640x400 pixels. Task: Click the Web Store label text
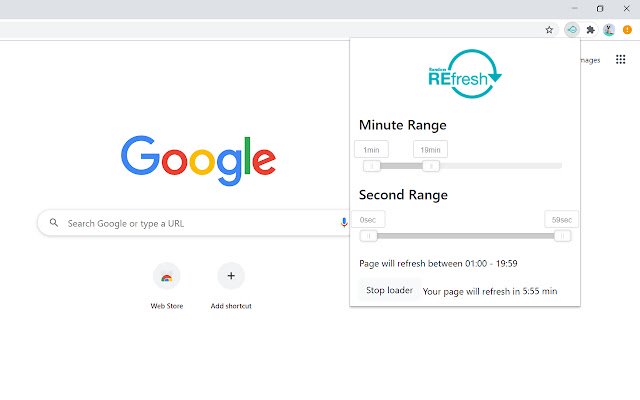(x=167, y=306)
